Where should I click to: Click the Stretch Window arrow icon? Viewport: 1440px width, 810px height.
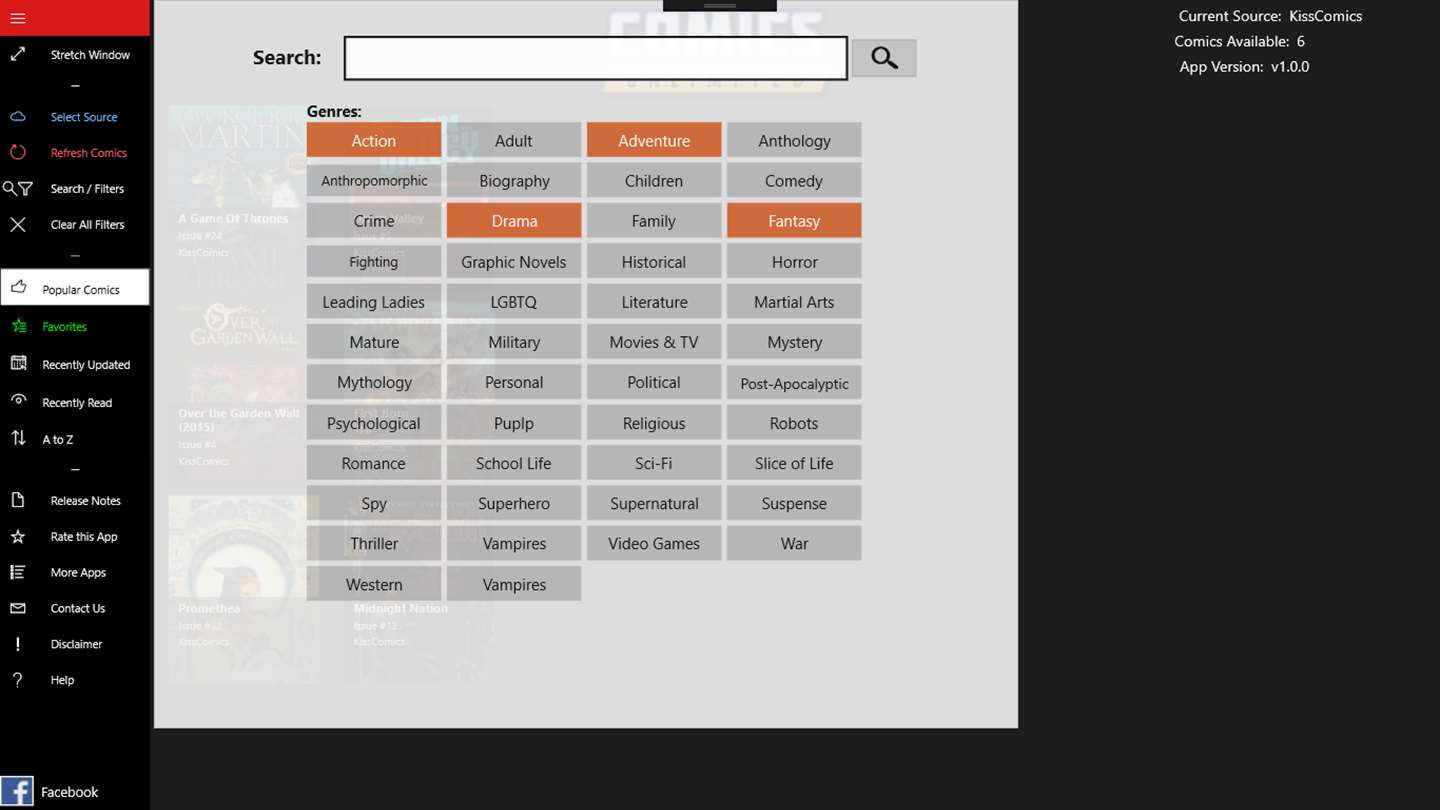[x=18, y=54]
